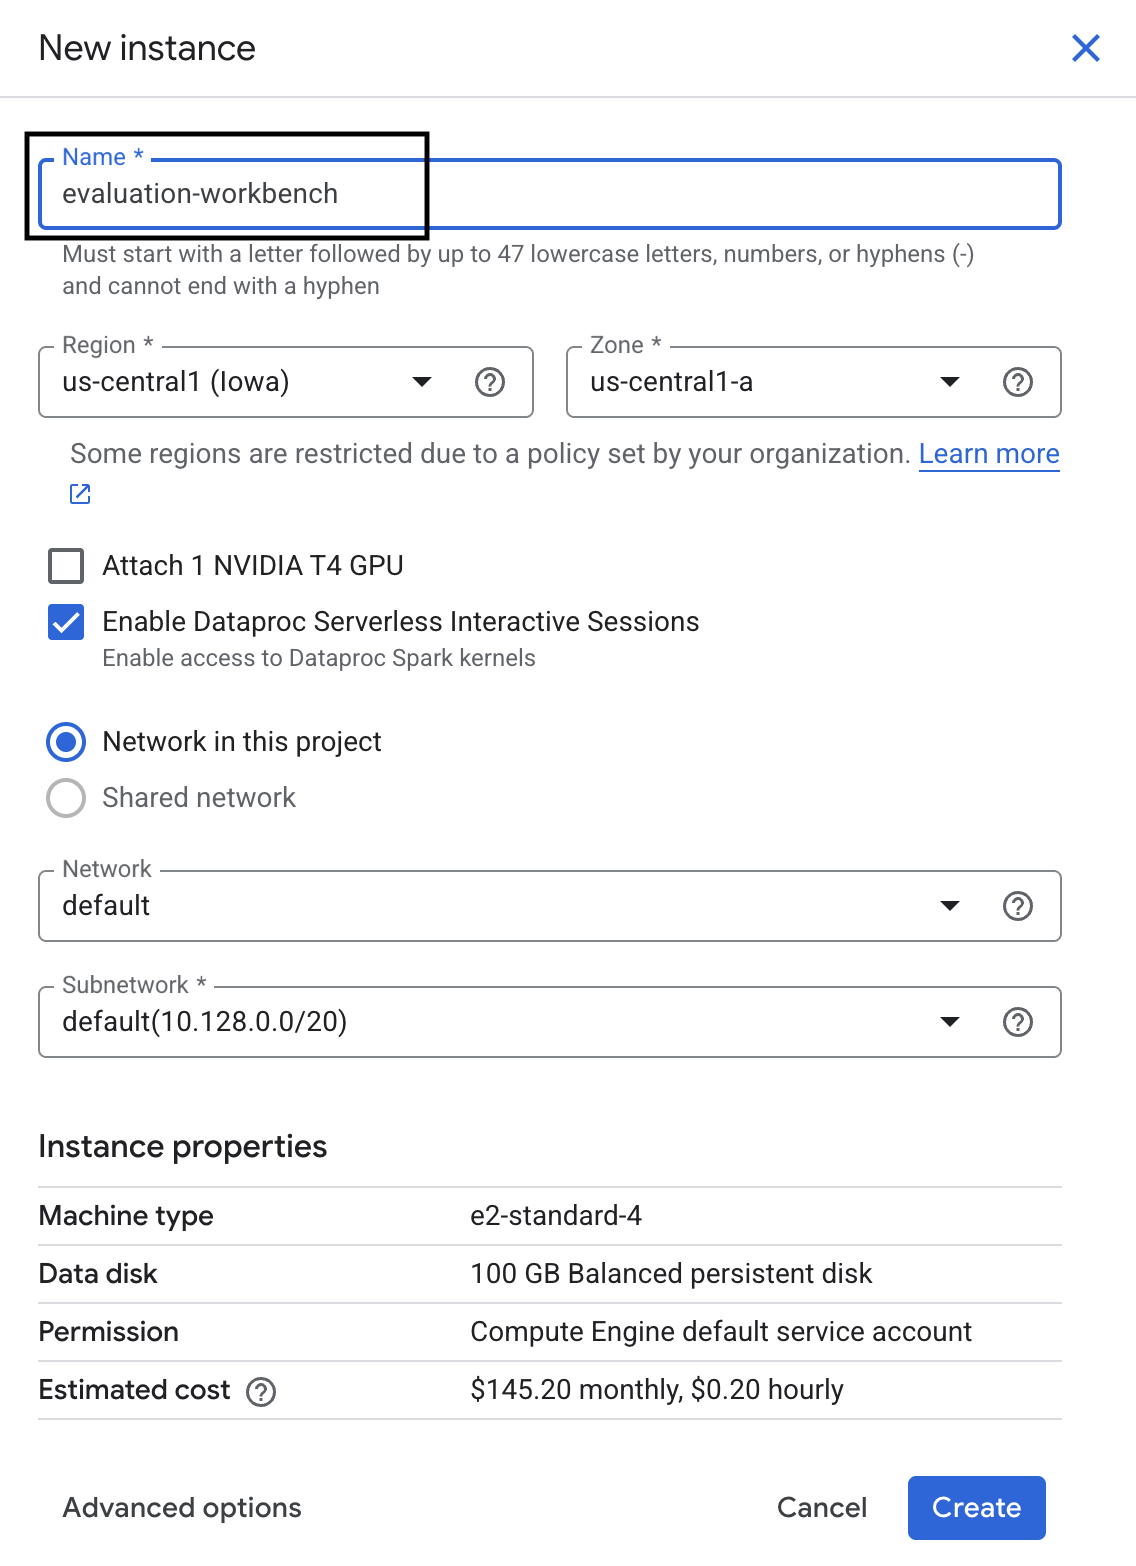Screen dimensions: 1136x1566
Task: Open the Region dropdown
Action: [422, 382]
